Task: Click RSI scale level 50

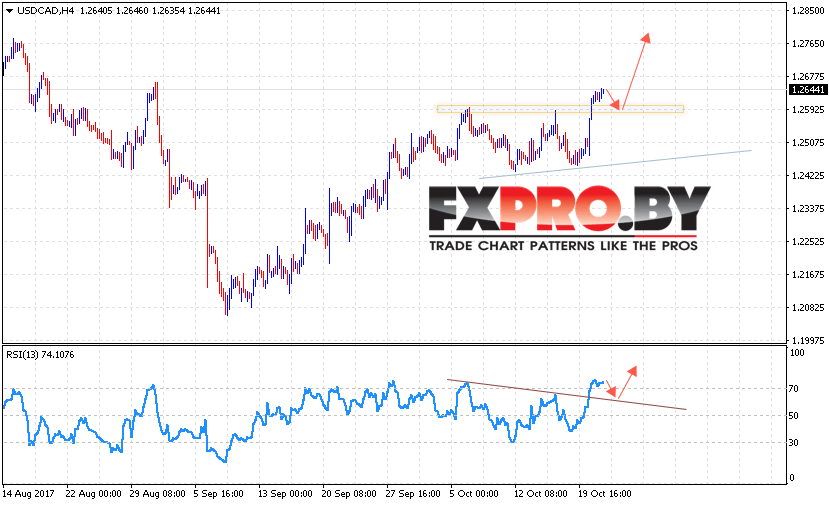Action: tap(794, 416)
